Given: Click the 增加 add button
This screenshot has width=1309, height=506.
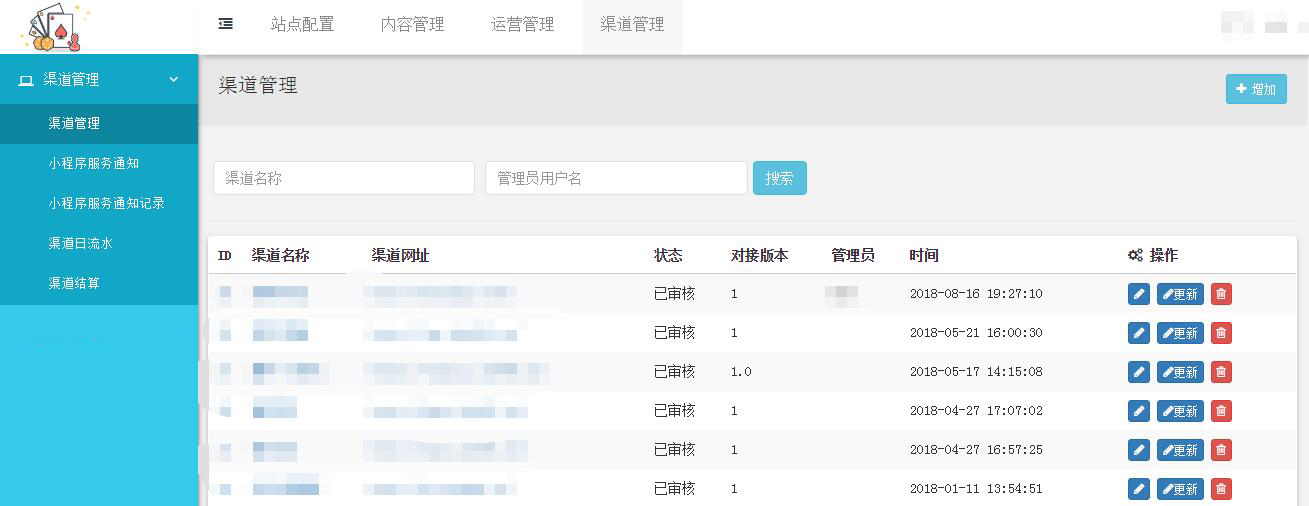Looking at the screenshot, I should pos(1256,89).
